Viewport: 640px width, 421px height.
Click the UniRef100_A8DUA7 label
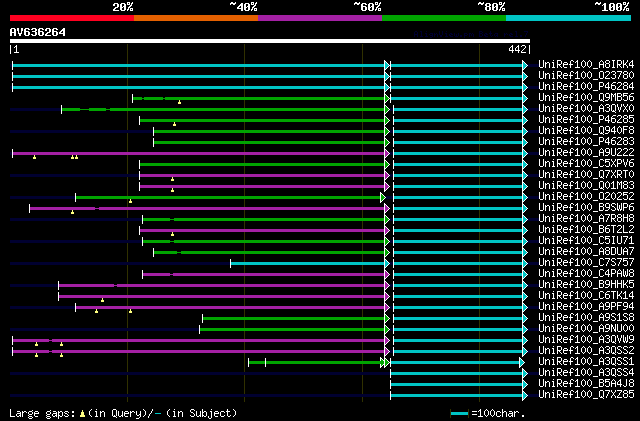[586, 252]
